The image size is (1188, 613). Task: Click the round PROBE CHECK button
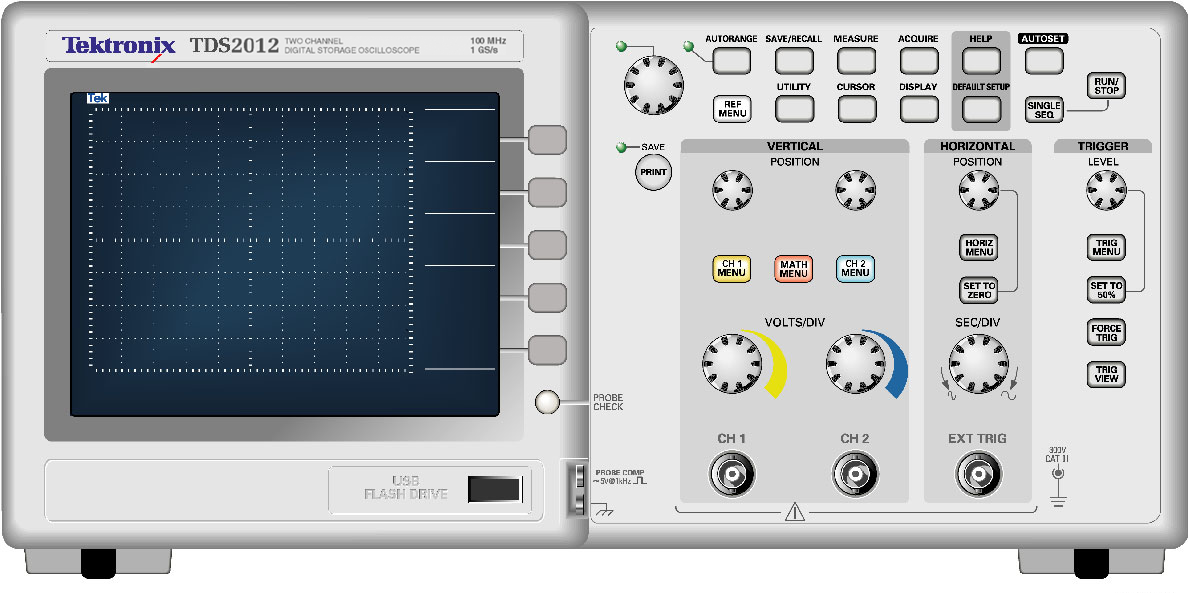pyautogui.click(x=547, y=402)
